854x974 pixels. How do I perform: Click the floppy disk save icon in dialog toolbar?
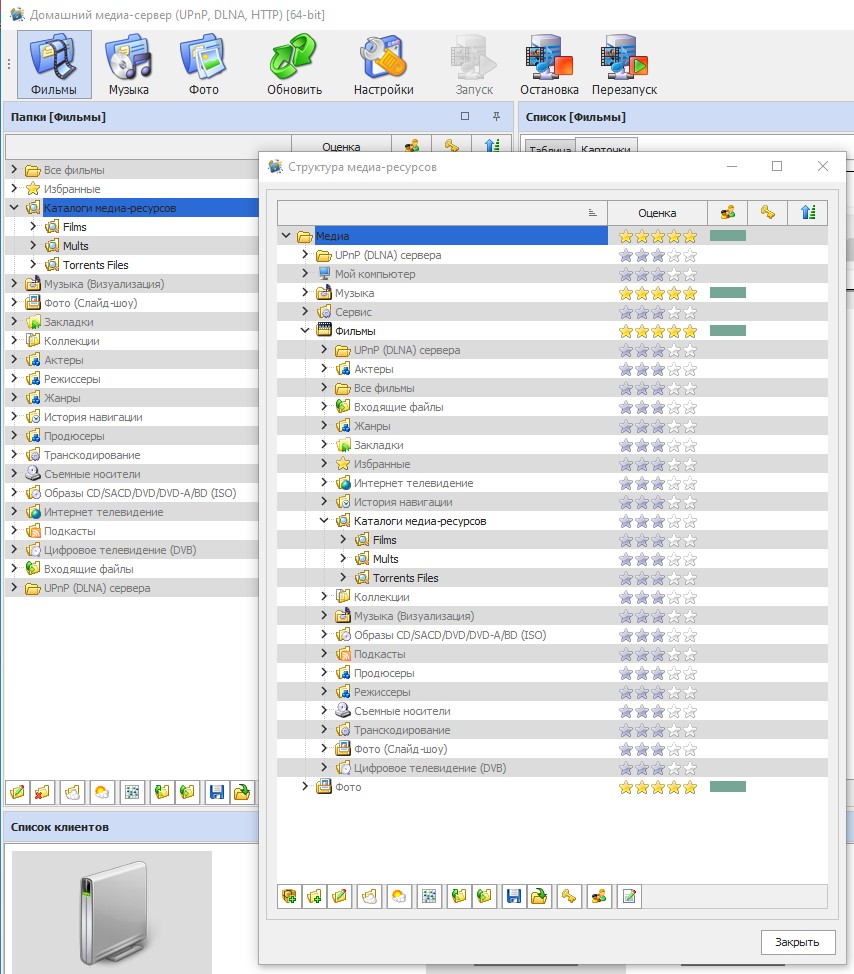pos(513,896)
